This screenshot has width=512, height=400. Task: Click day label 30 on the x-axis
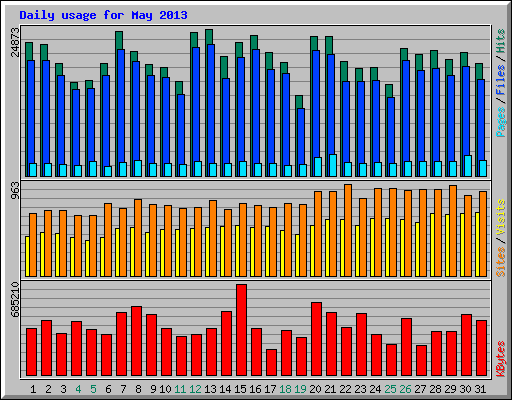point(465,389)
